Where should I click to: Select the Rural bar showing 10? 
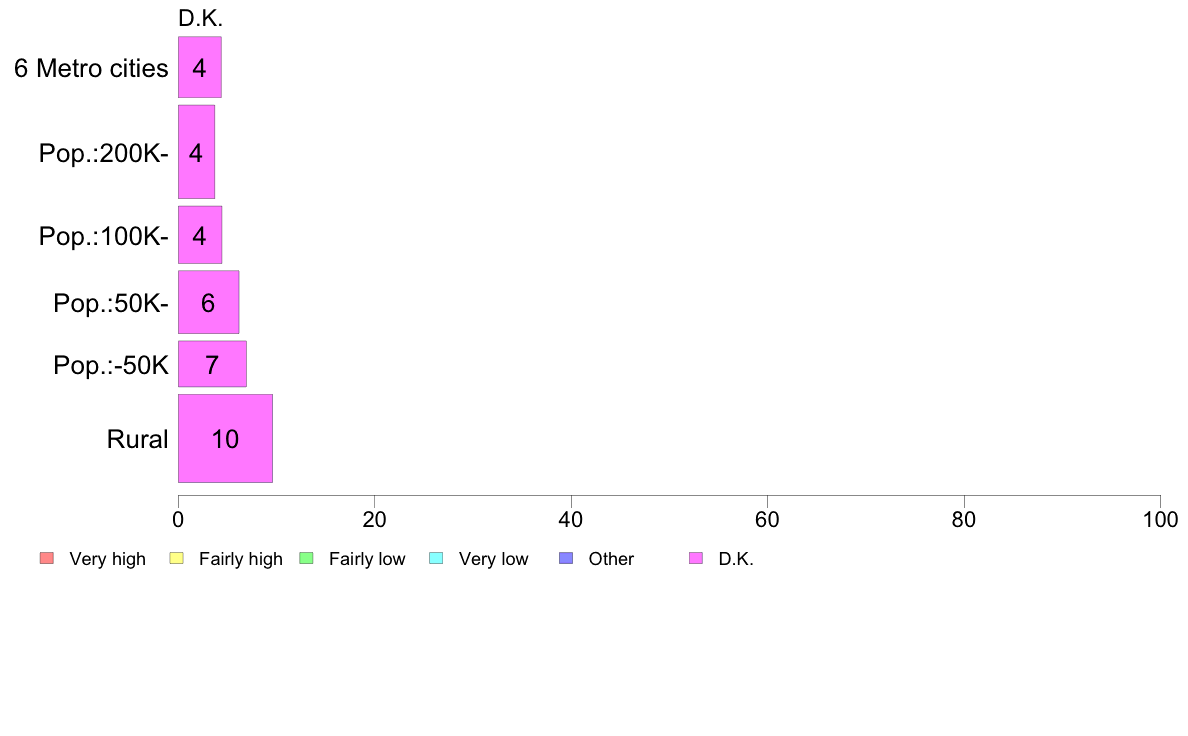coord(225,438)
